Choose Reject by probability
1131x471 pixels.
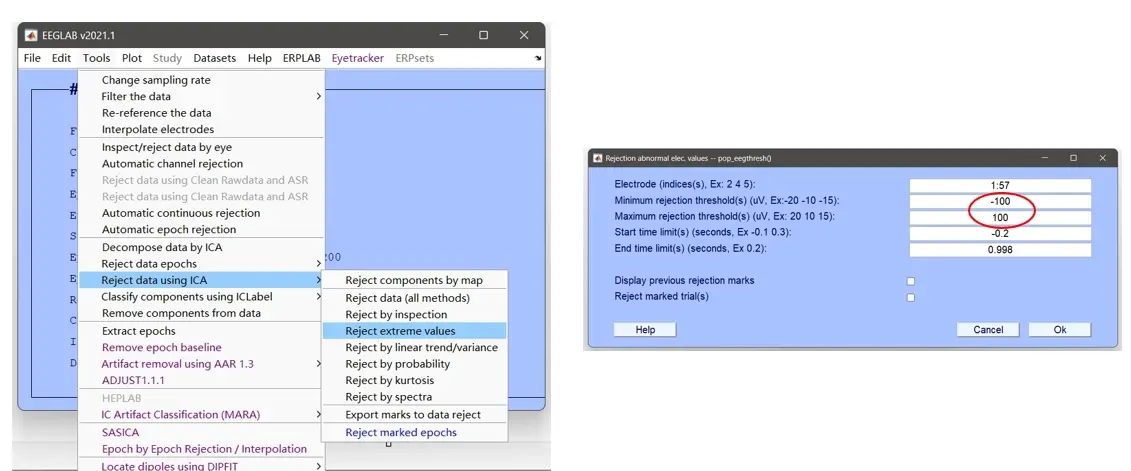tap(415, 364)
